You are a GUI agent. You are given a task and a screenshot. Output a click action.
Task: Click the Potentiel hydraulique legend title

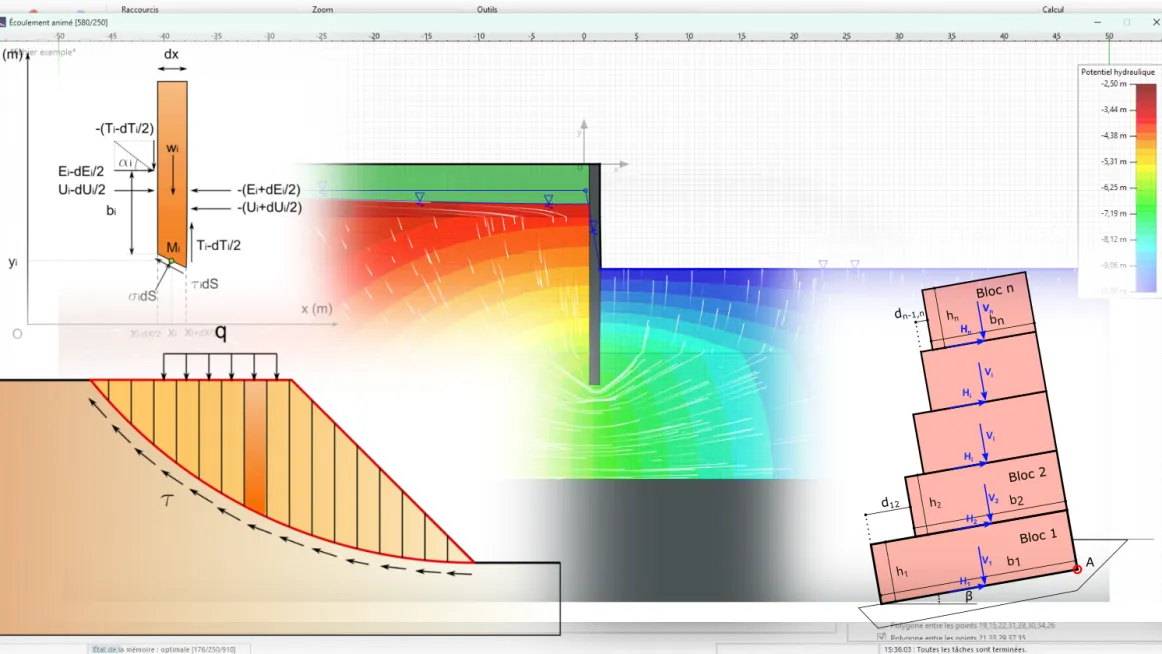pos(1117,72)
